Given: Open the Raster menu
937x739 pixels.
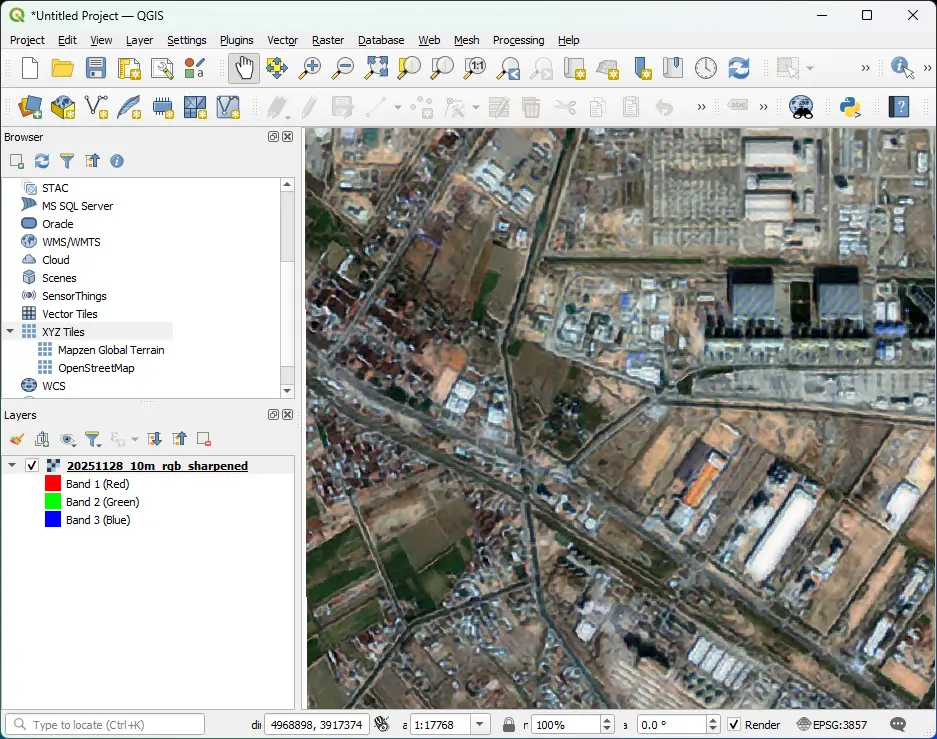Looking at the screenshot, I should pyautogui.click(x=327, y=40).
